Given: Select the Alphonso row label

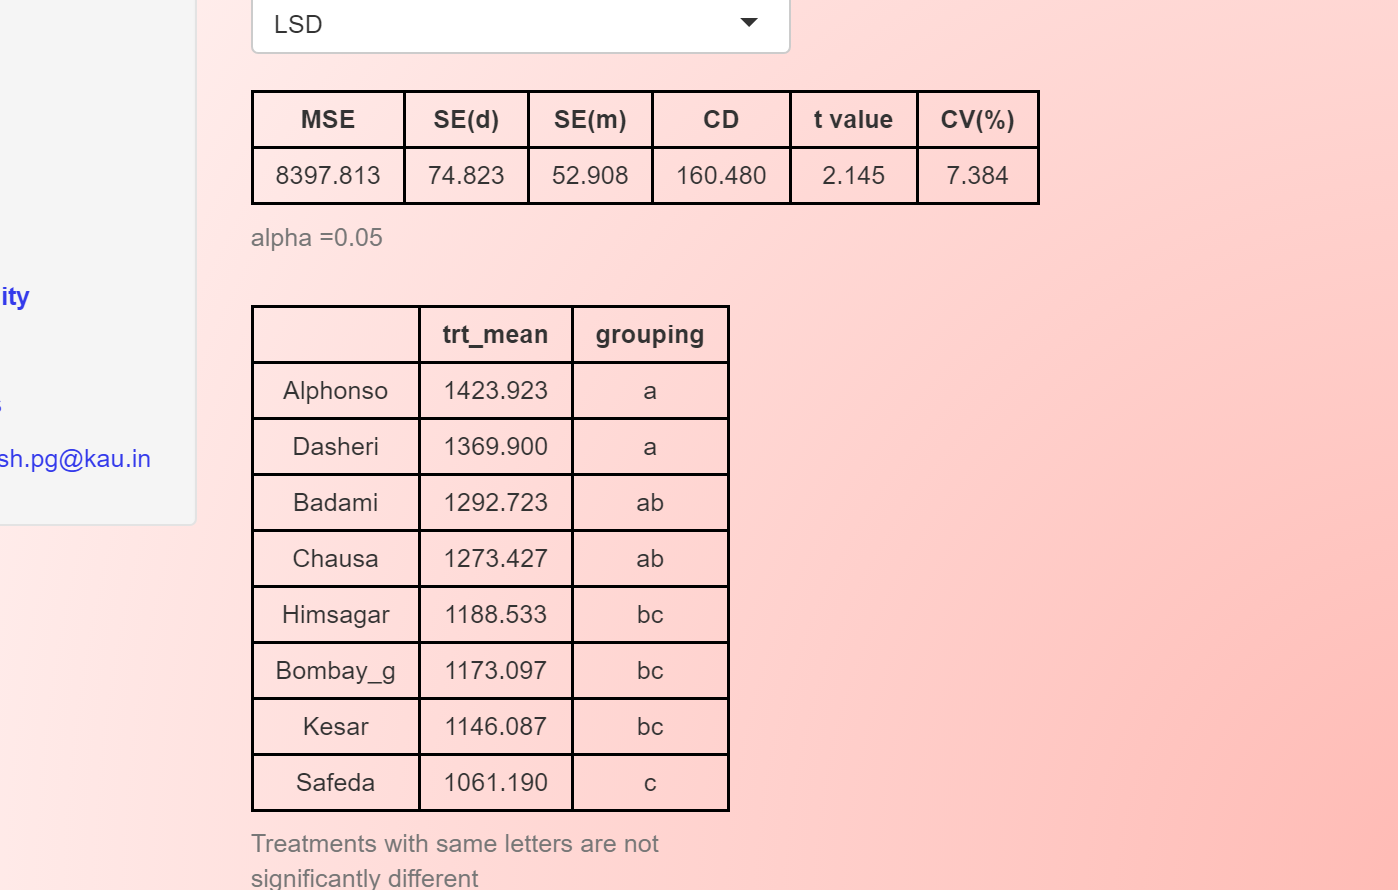Looking at the screenshot, I should pos(335,391).
